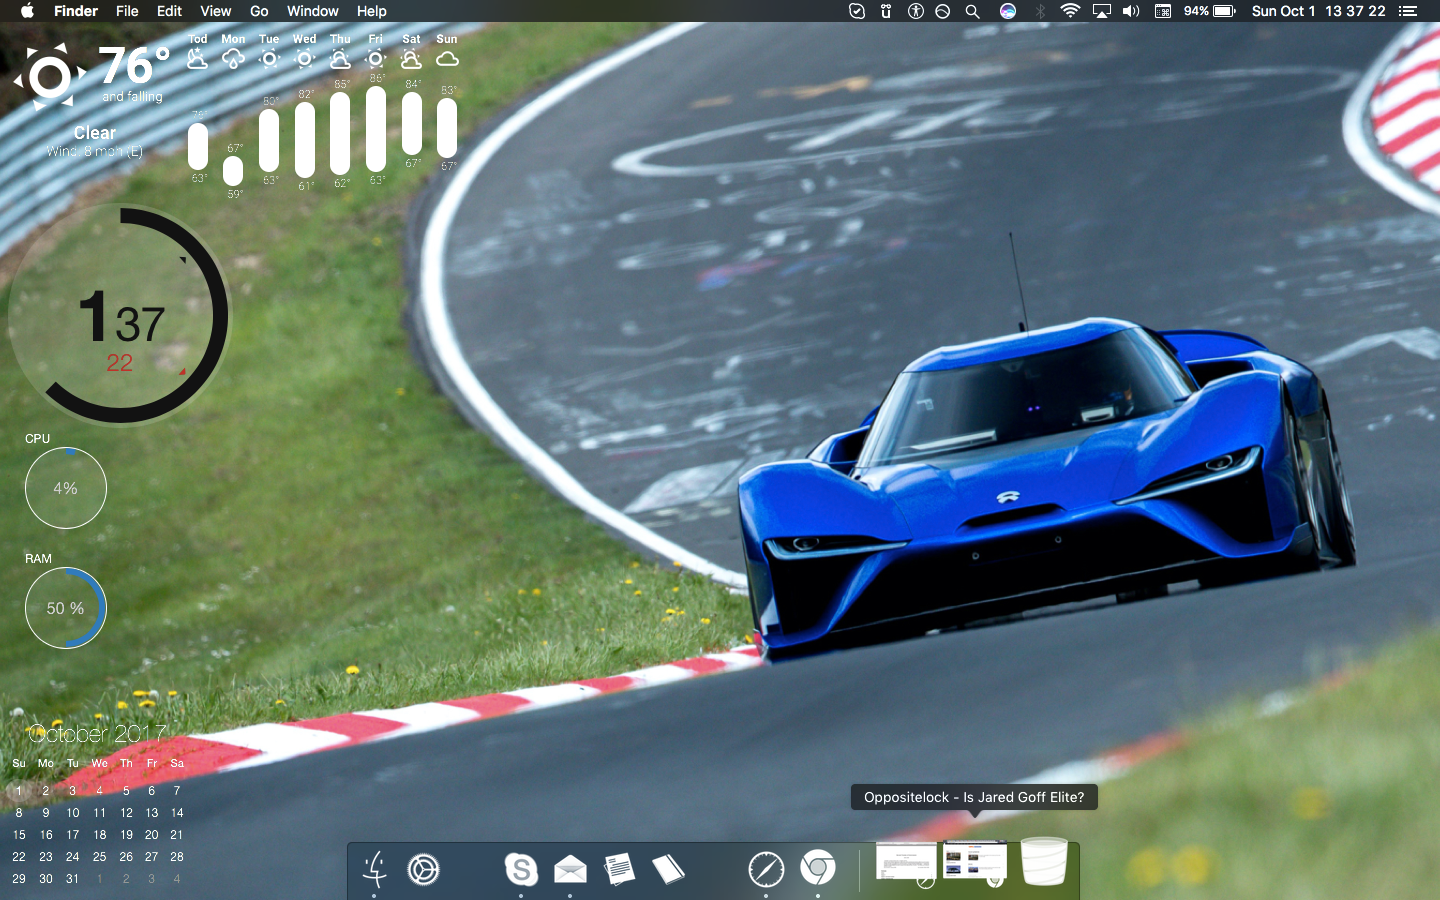Screen dimensions: 1440x900
Task: Open the Trash in the Dock
Action: 1044,862
